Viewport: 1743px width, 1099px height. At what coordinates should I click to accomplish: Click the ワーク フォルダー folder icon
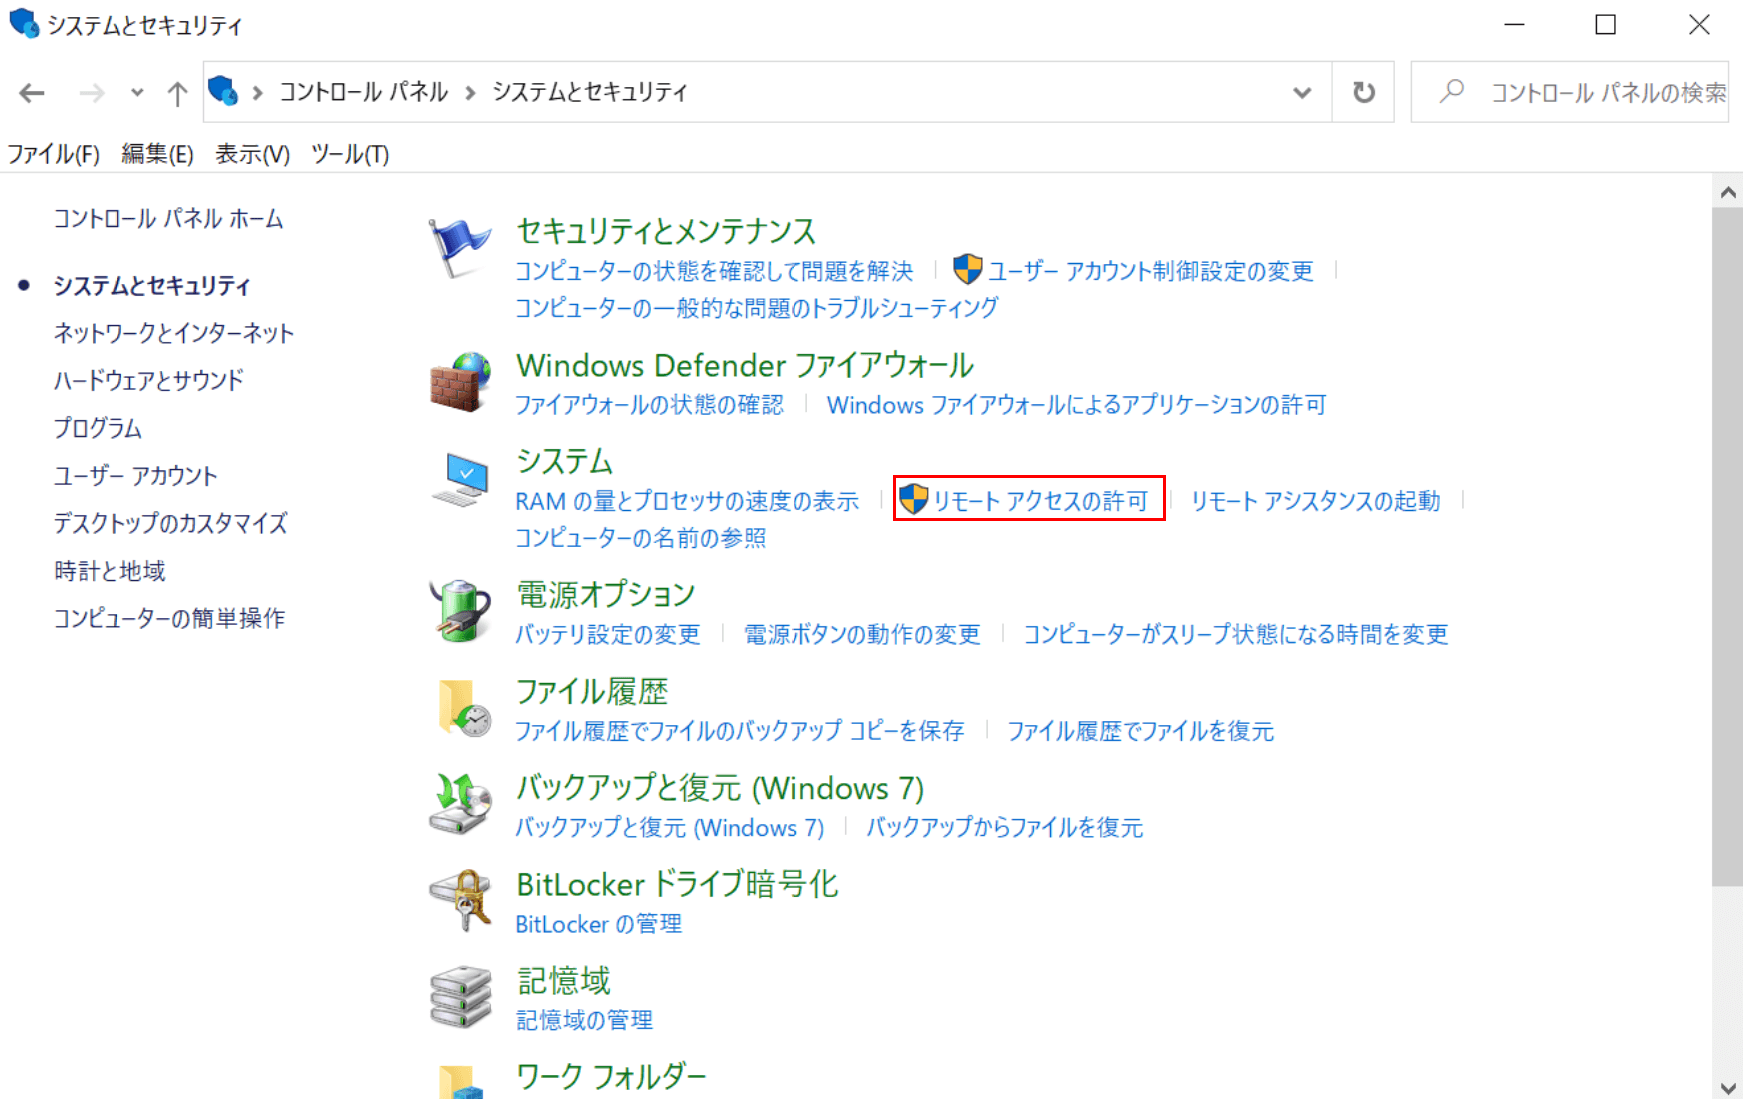[x=462, y=1082]
